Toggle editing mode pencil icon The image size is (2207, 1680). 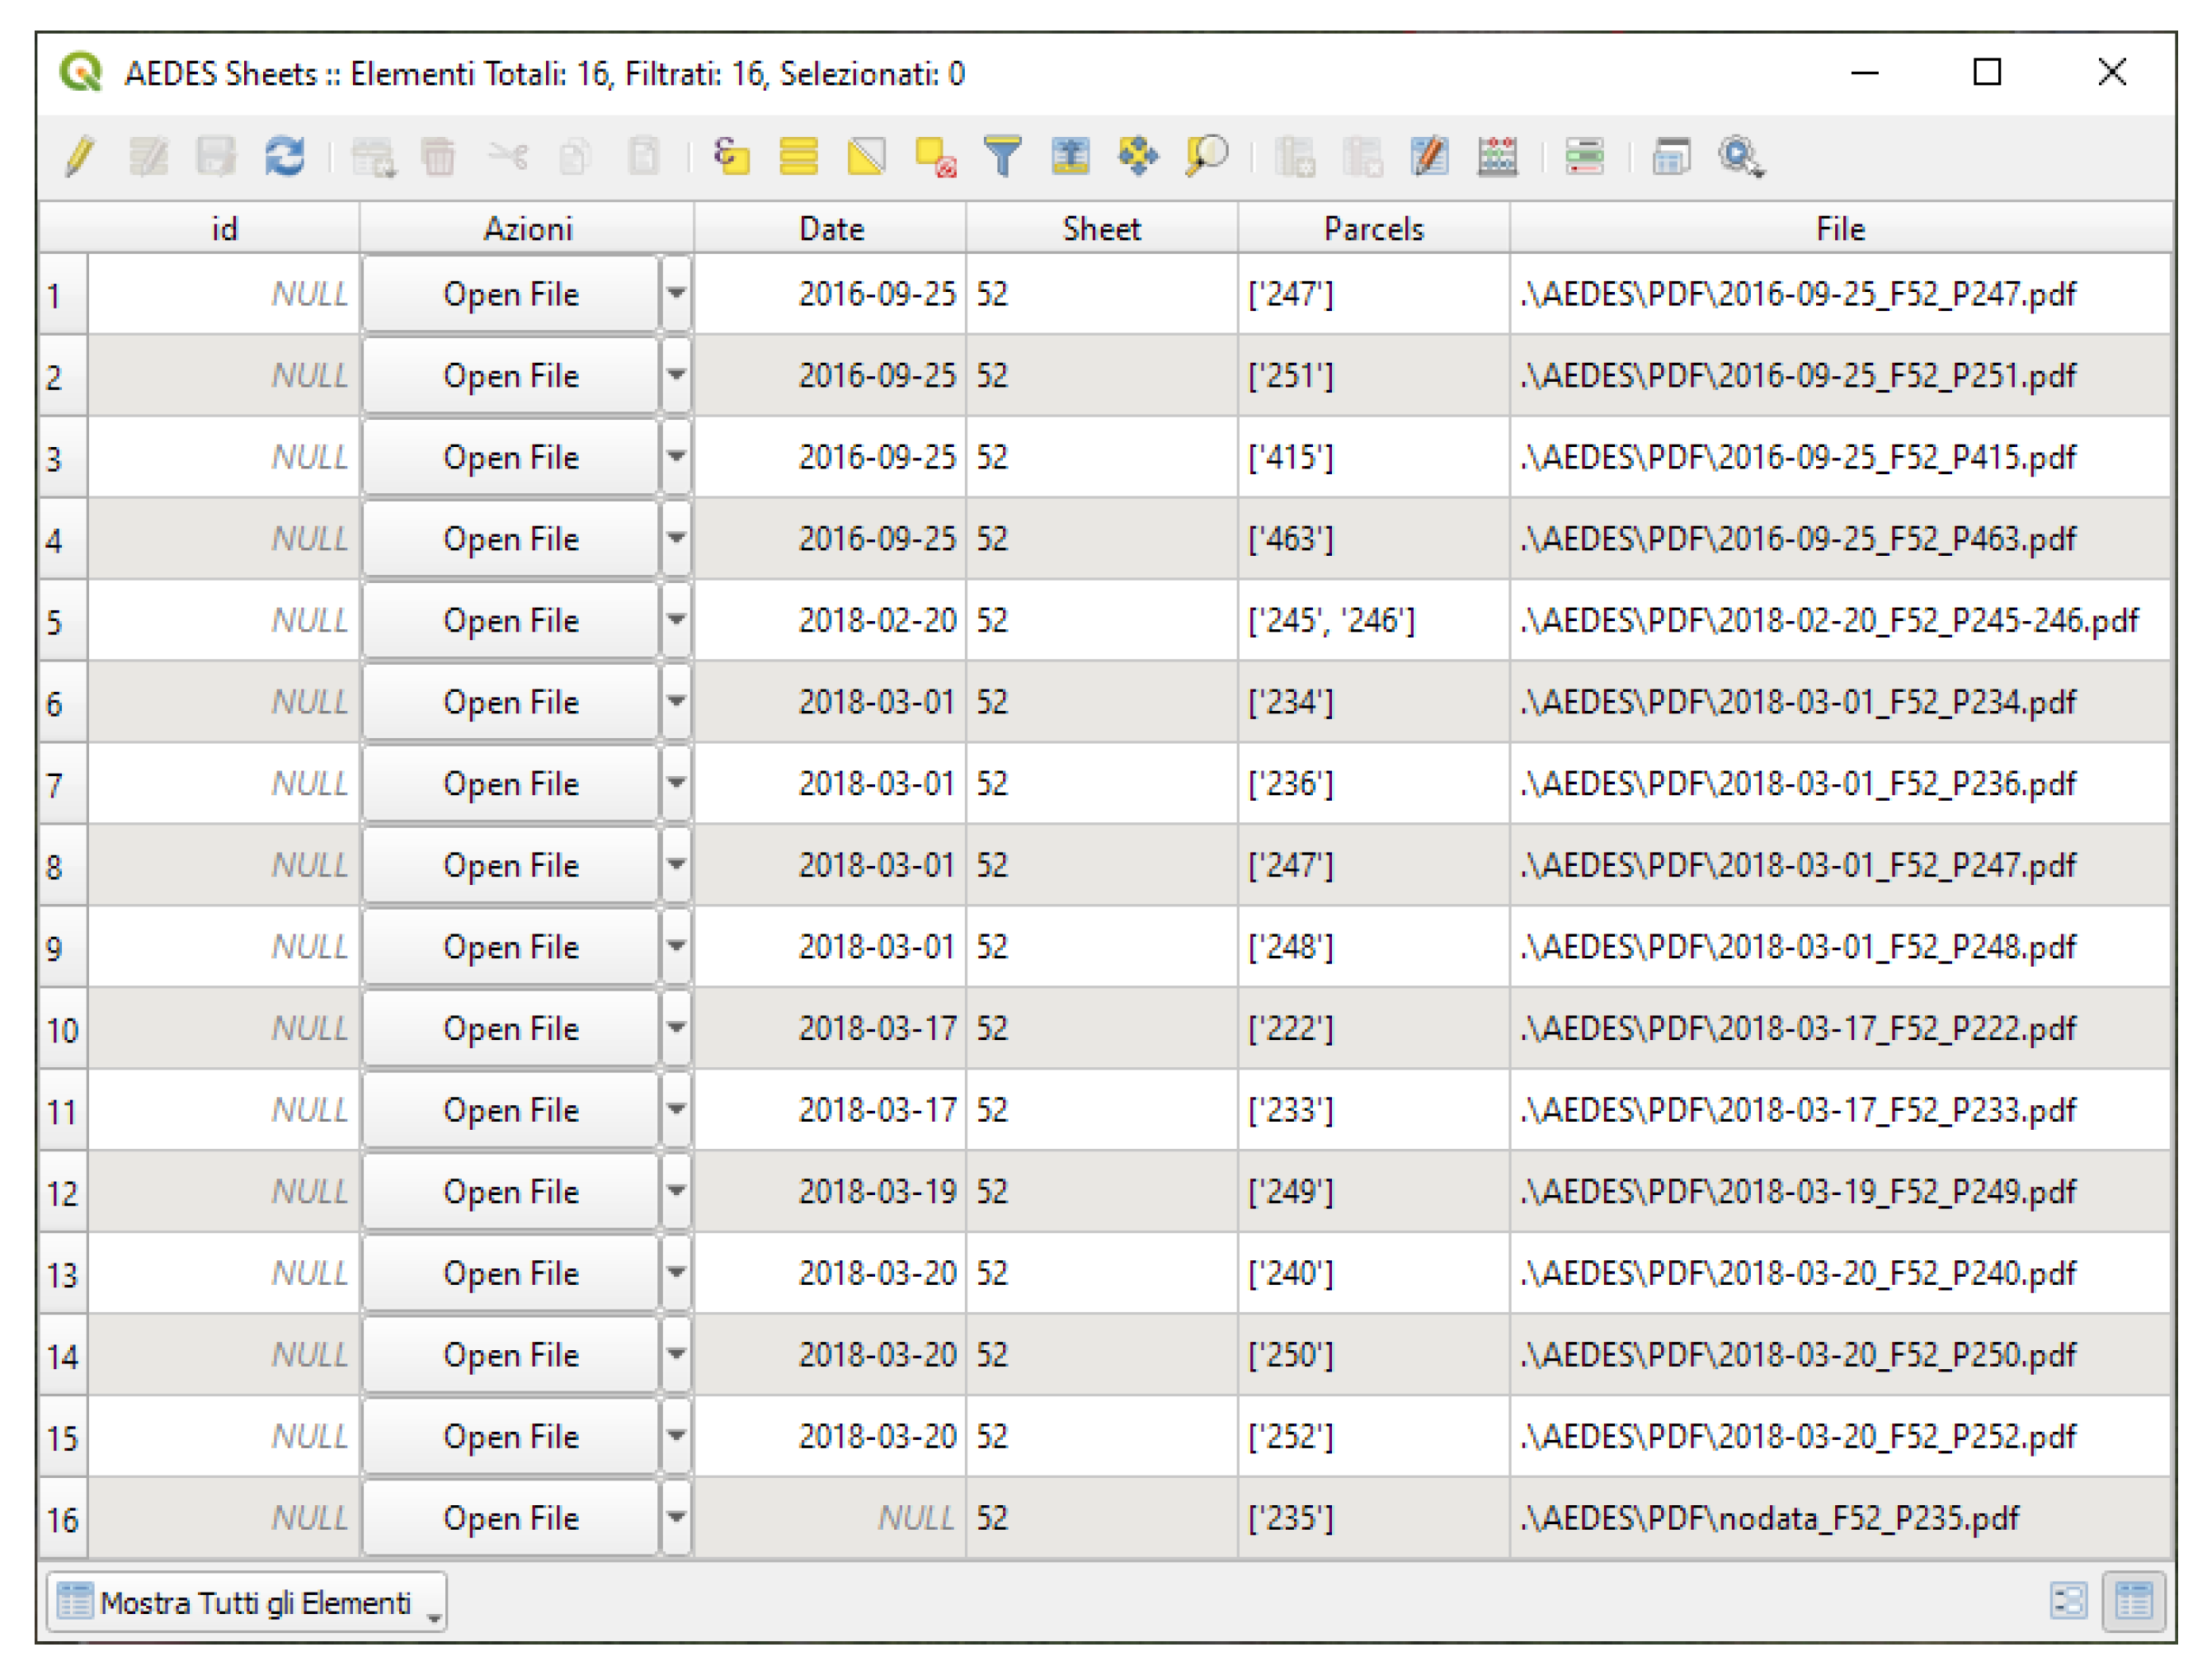coord(80,157)
